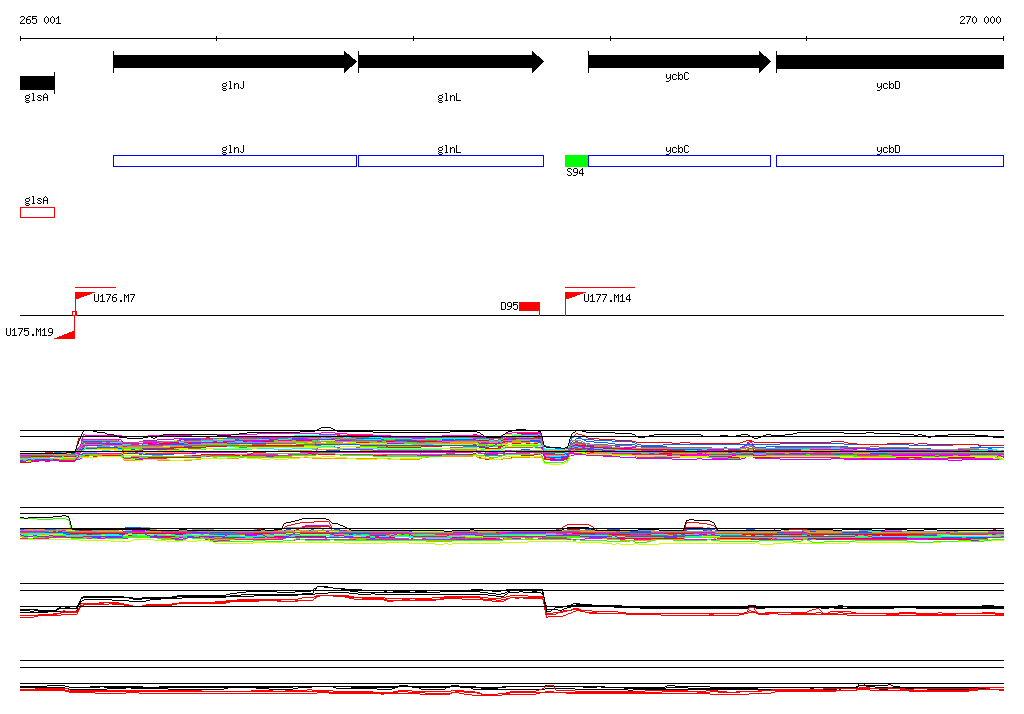Viewport: 1024px width, 714px height.
Task: Click the U177.M14 label text
Action: pyautogui.click(x=607, y=298)
